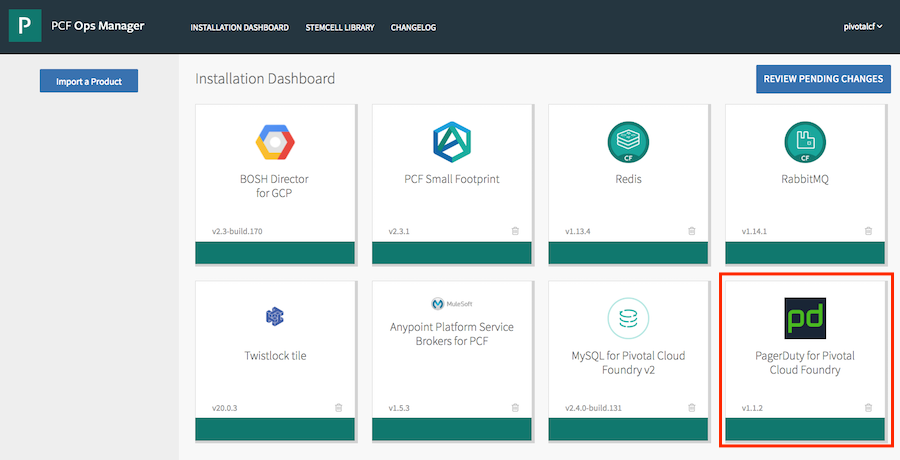Open the Stemcell Library page
The width and height of the screenshot is (900, 460).
[340, 27]
